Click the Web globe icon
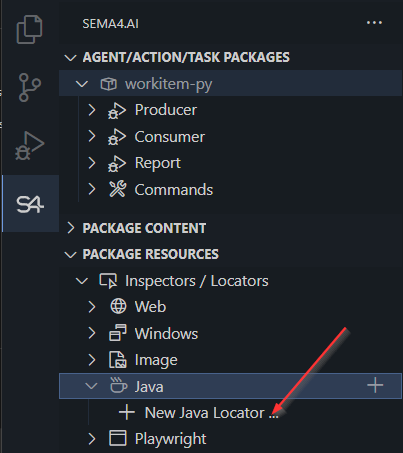 tap(118, 306)
